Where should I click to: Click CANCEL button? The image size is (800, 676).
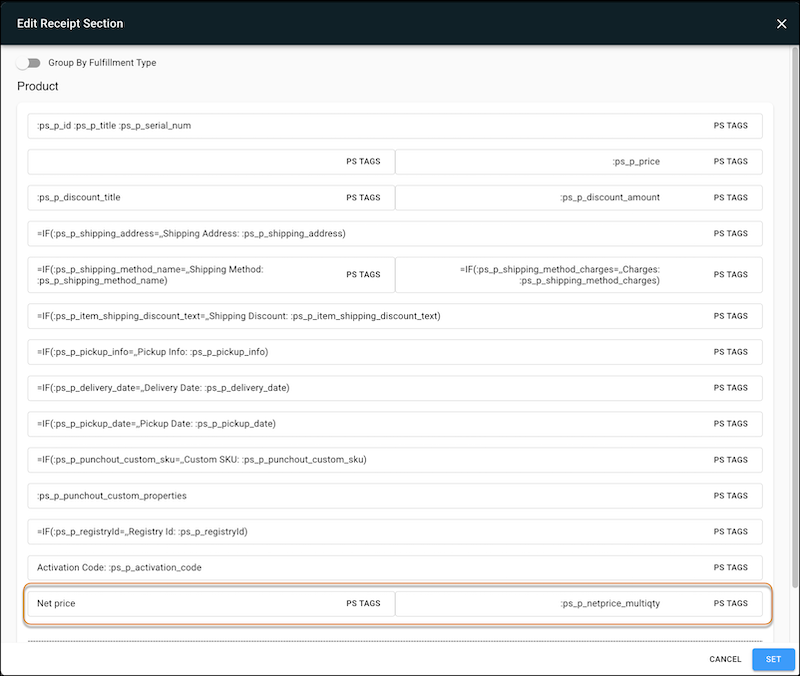coord(725,659)
